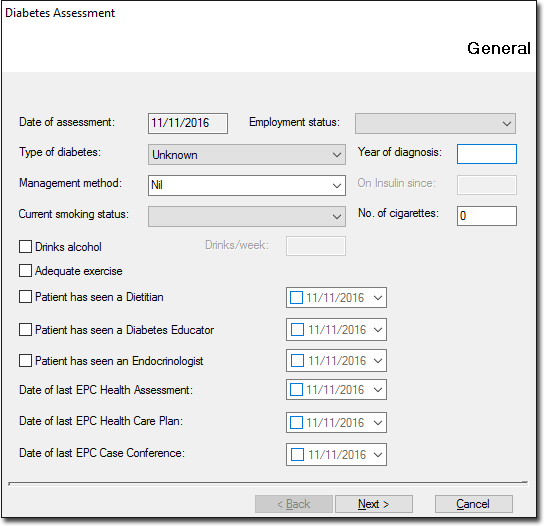Expand the Current smoking status dropdown

click(247, 217)
